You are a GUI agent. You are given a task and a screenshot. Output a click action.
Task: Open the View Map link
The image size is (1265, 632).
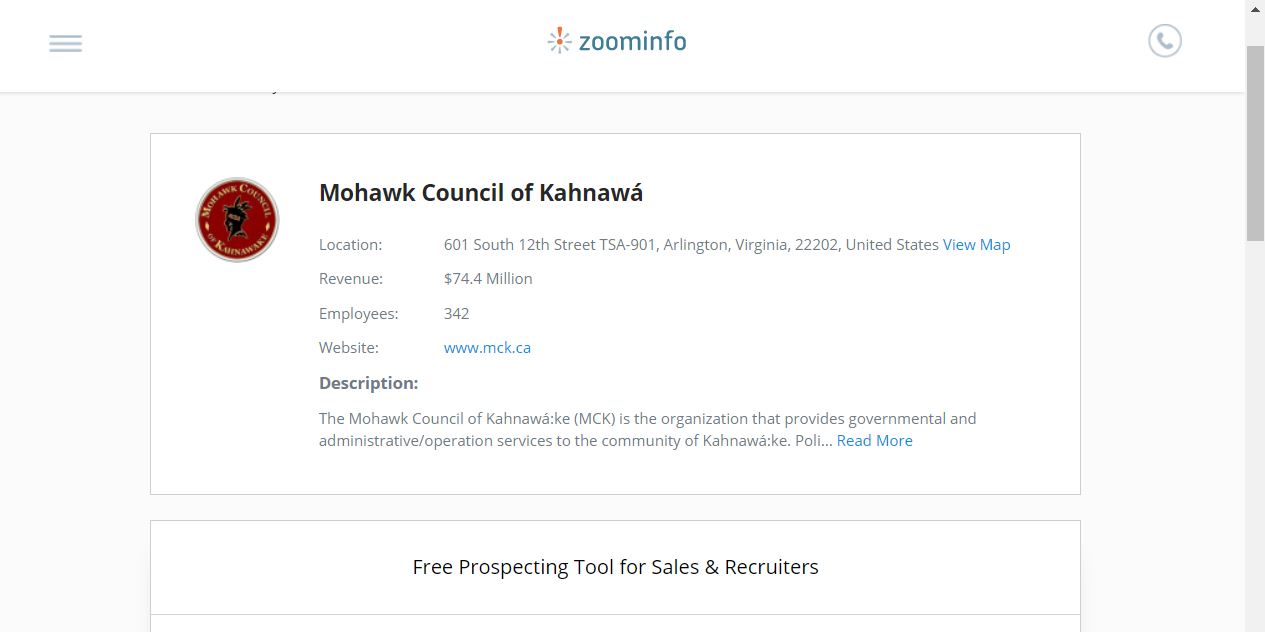[976, 244]
